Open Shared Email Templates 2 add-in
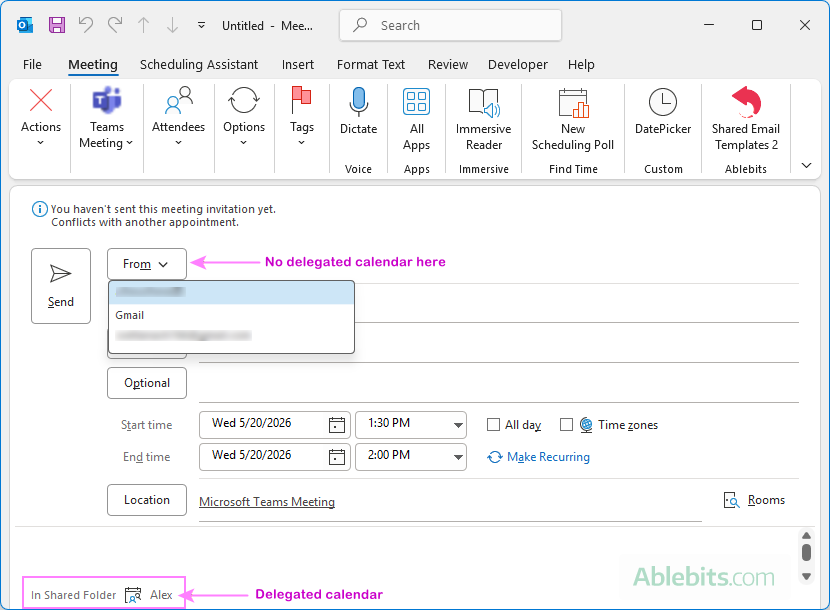830x610 pixels. [745, 119]
